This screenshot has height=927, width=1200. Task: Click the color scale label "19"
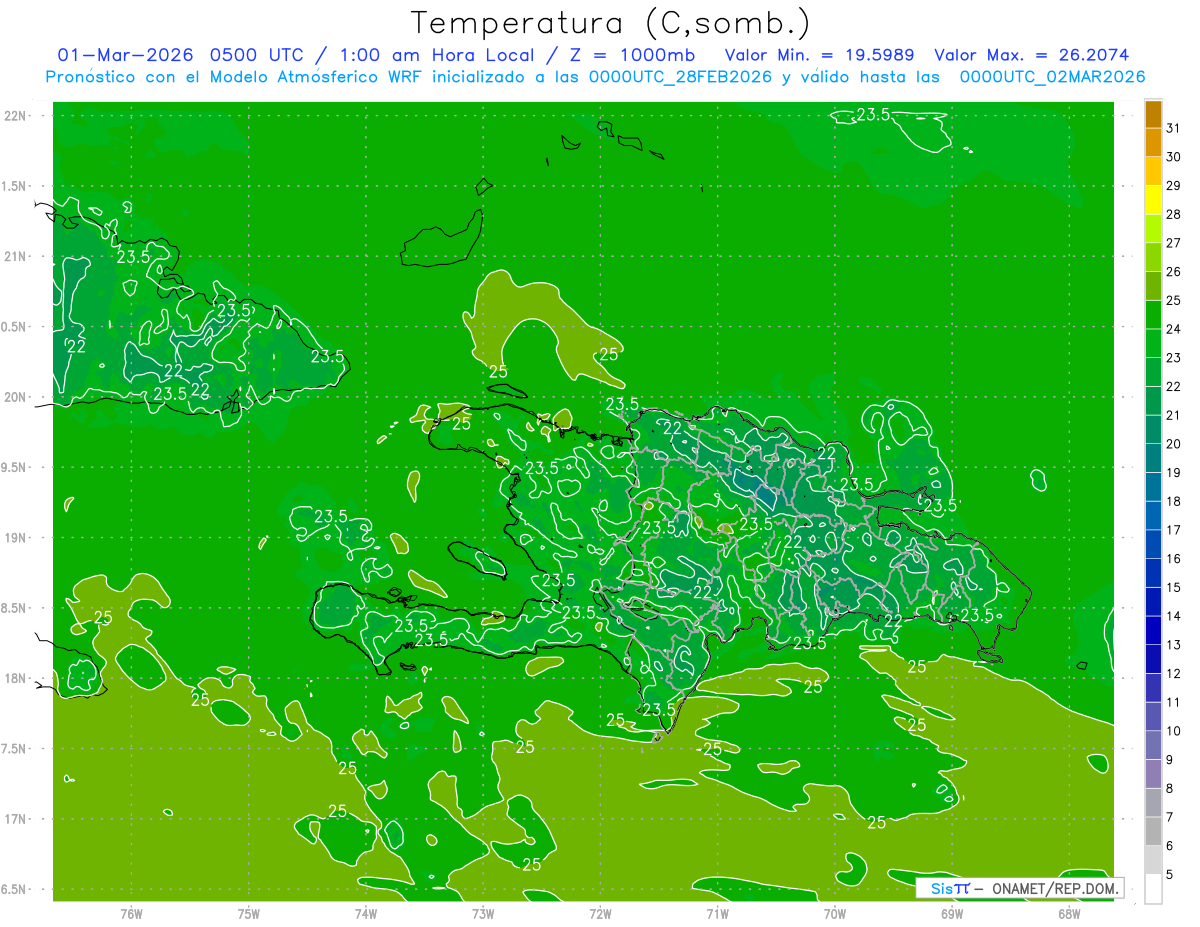tap(1174, 473)
